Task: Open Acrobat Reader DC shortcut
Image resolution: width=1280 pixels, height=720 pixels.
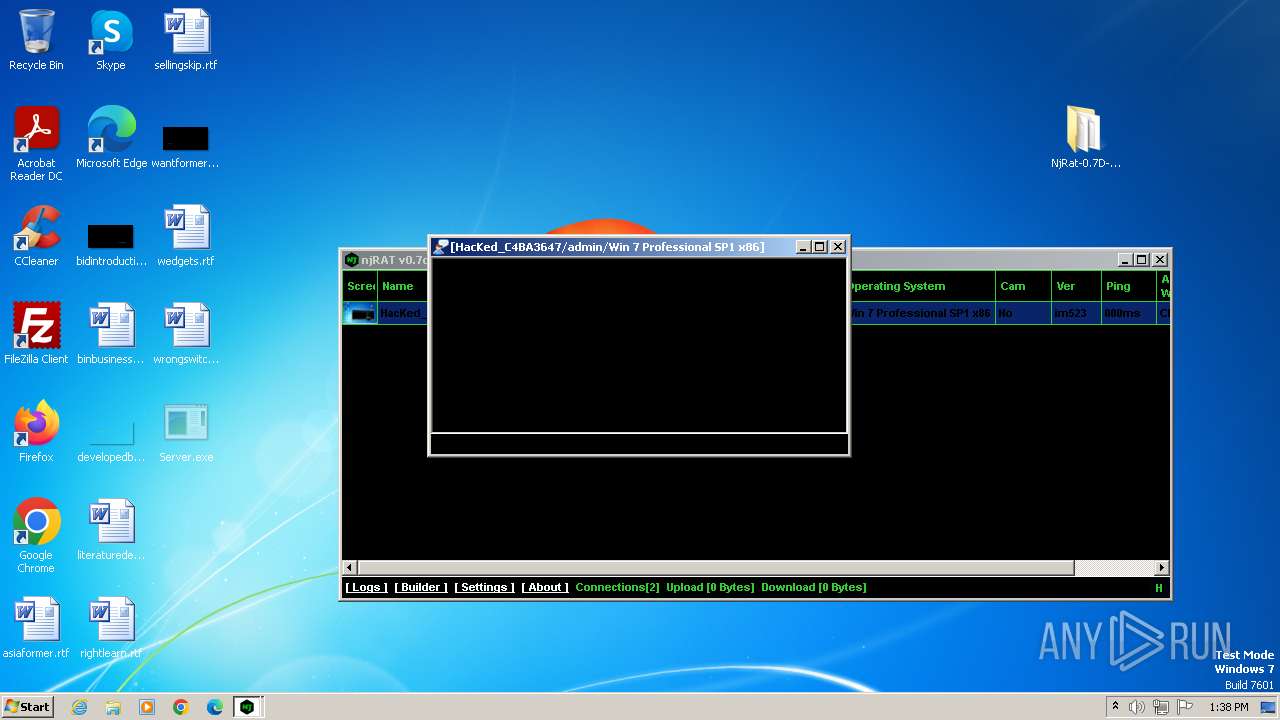Action: [x=36, y=144]
